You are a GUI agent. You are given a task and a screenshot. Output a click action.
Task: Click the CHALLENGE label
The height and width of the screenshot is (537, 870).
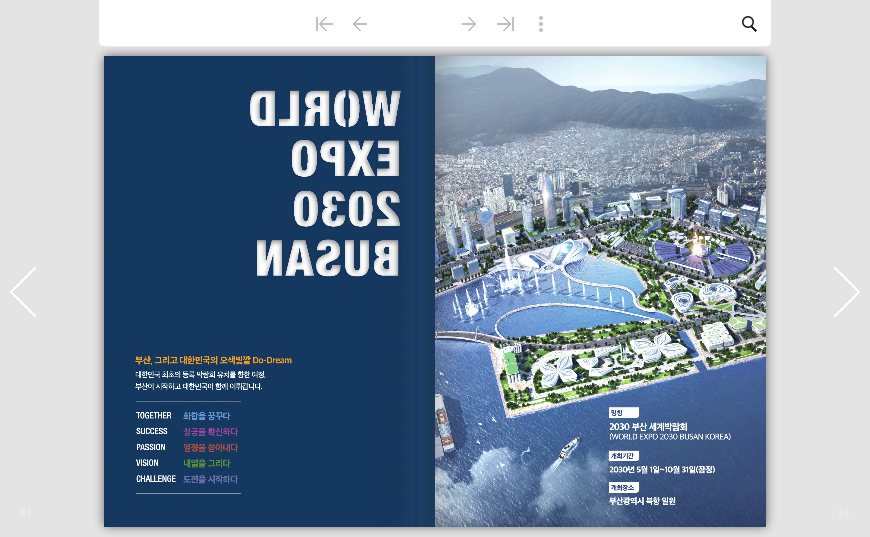pos(156,479)
